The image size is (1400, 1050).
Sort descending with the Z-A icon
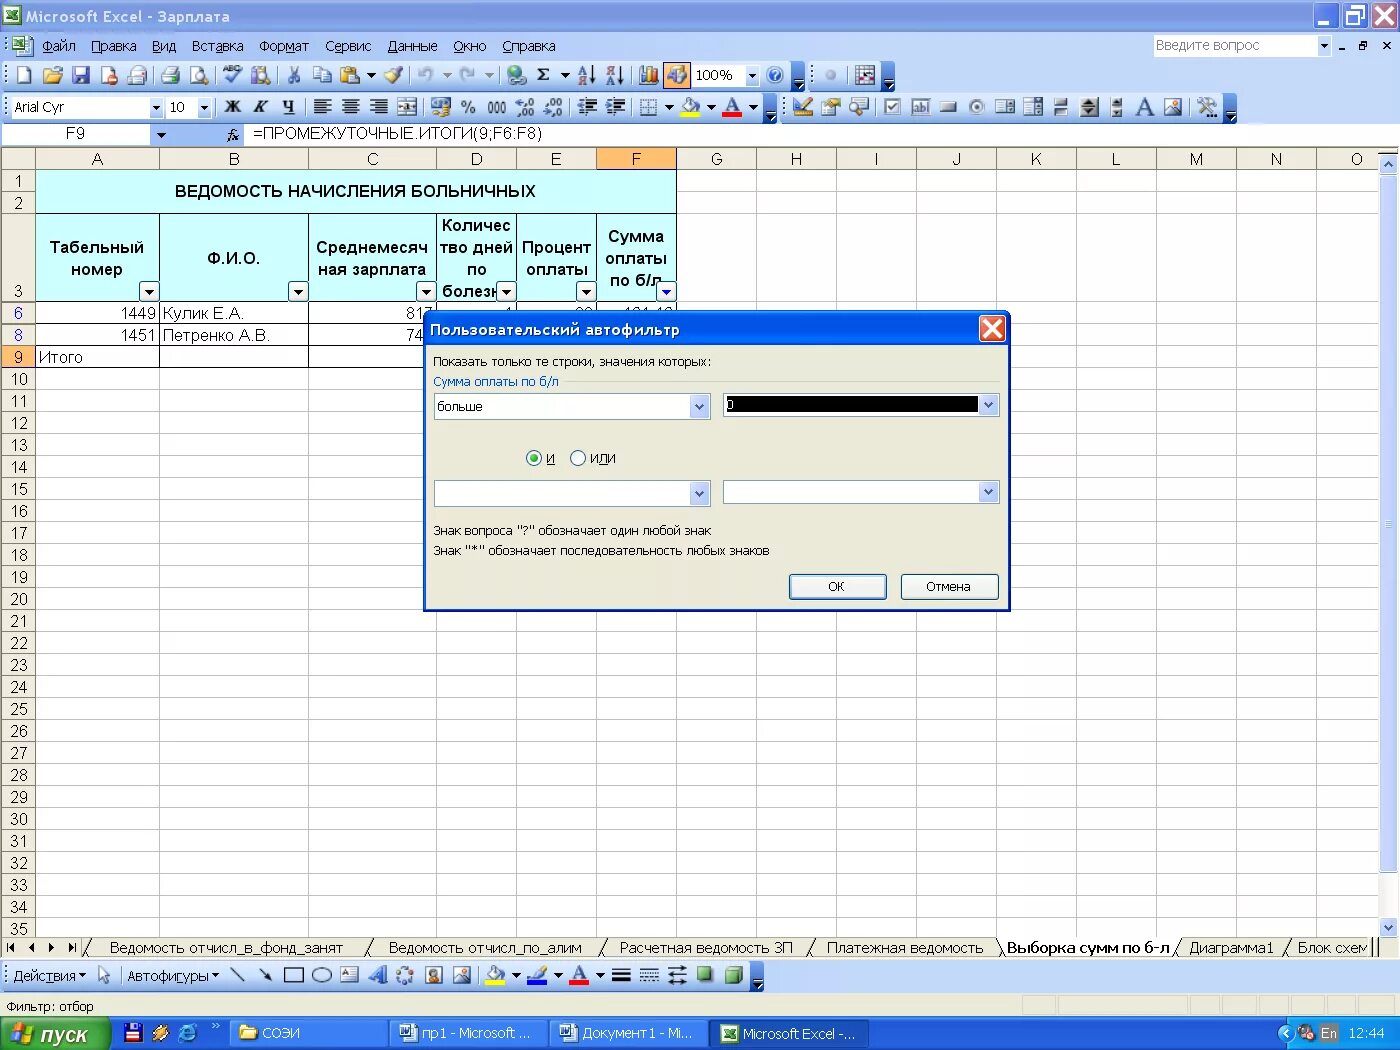point(615,75)
